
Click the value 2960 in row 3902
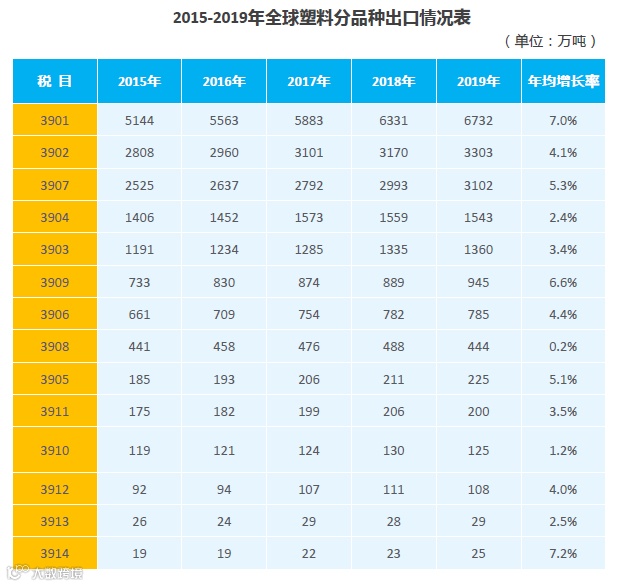coord(224,152)
